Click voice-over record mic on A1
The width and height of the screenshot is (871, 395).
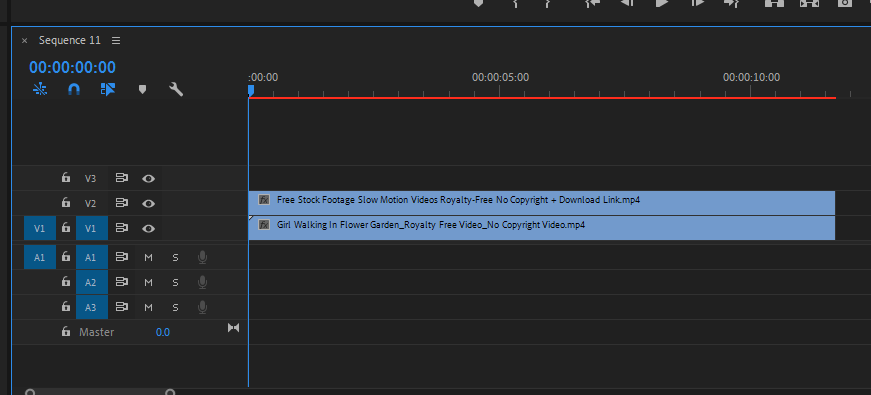coord(203,257)
